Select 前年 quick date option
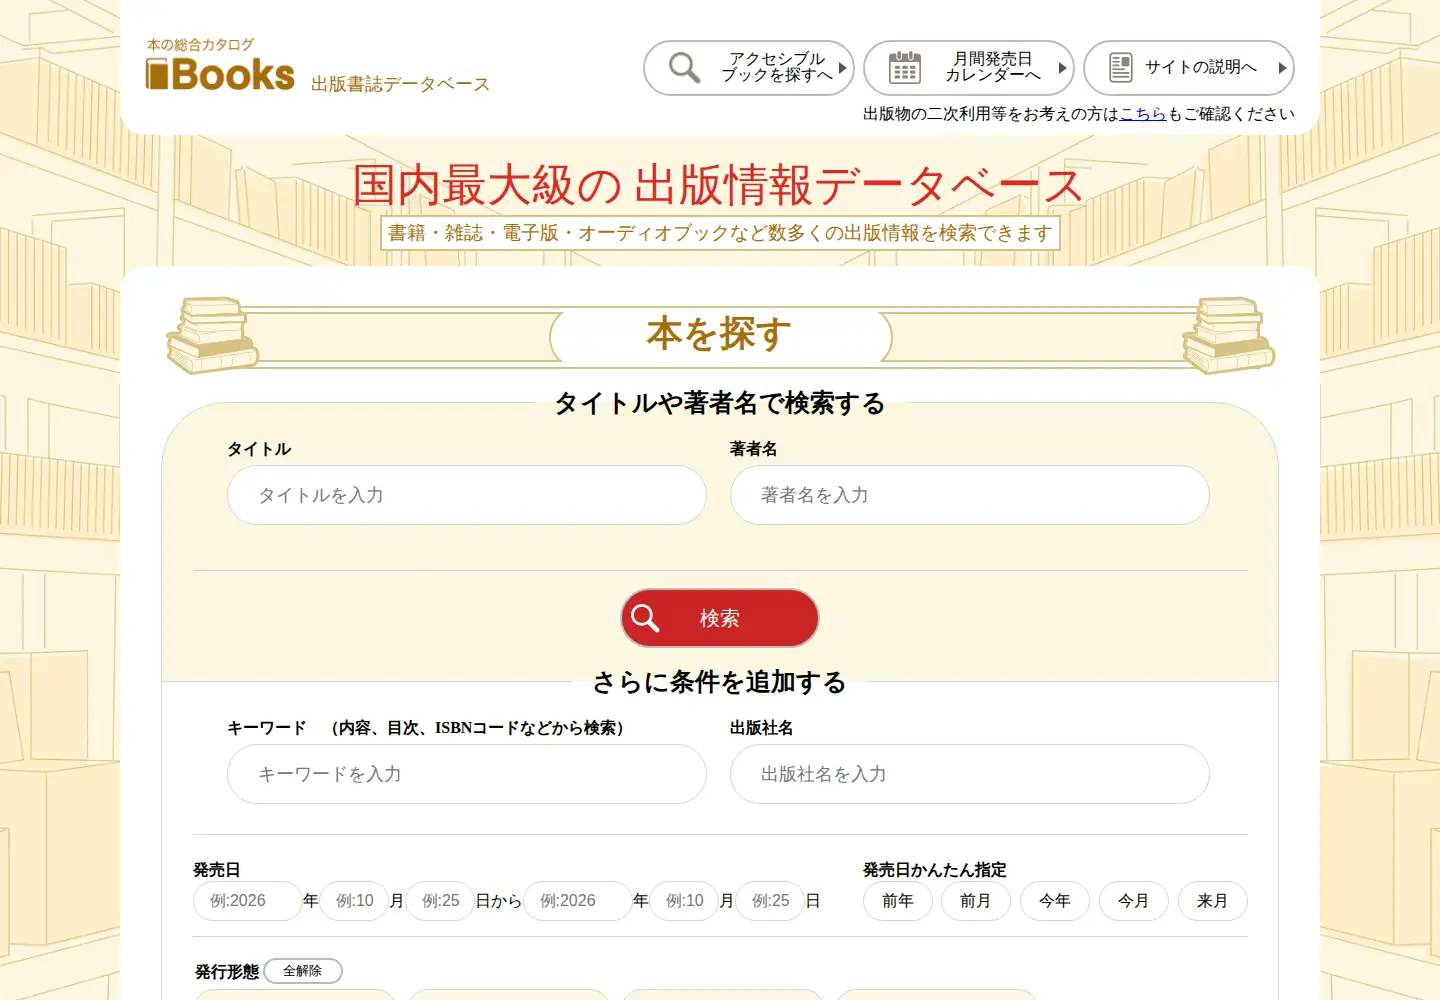 click(898, 901)
